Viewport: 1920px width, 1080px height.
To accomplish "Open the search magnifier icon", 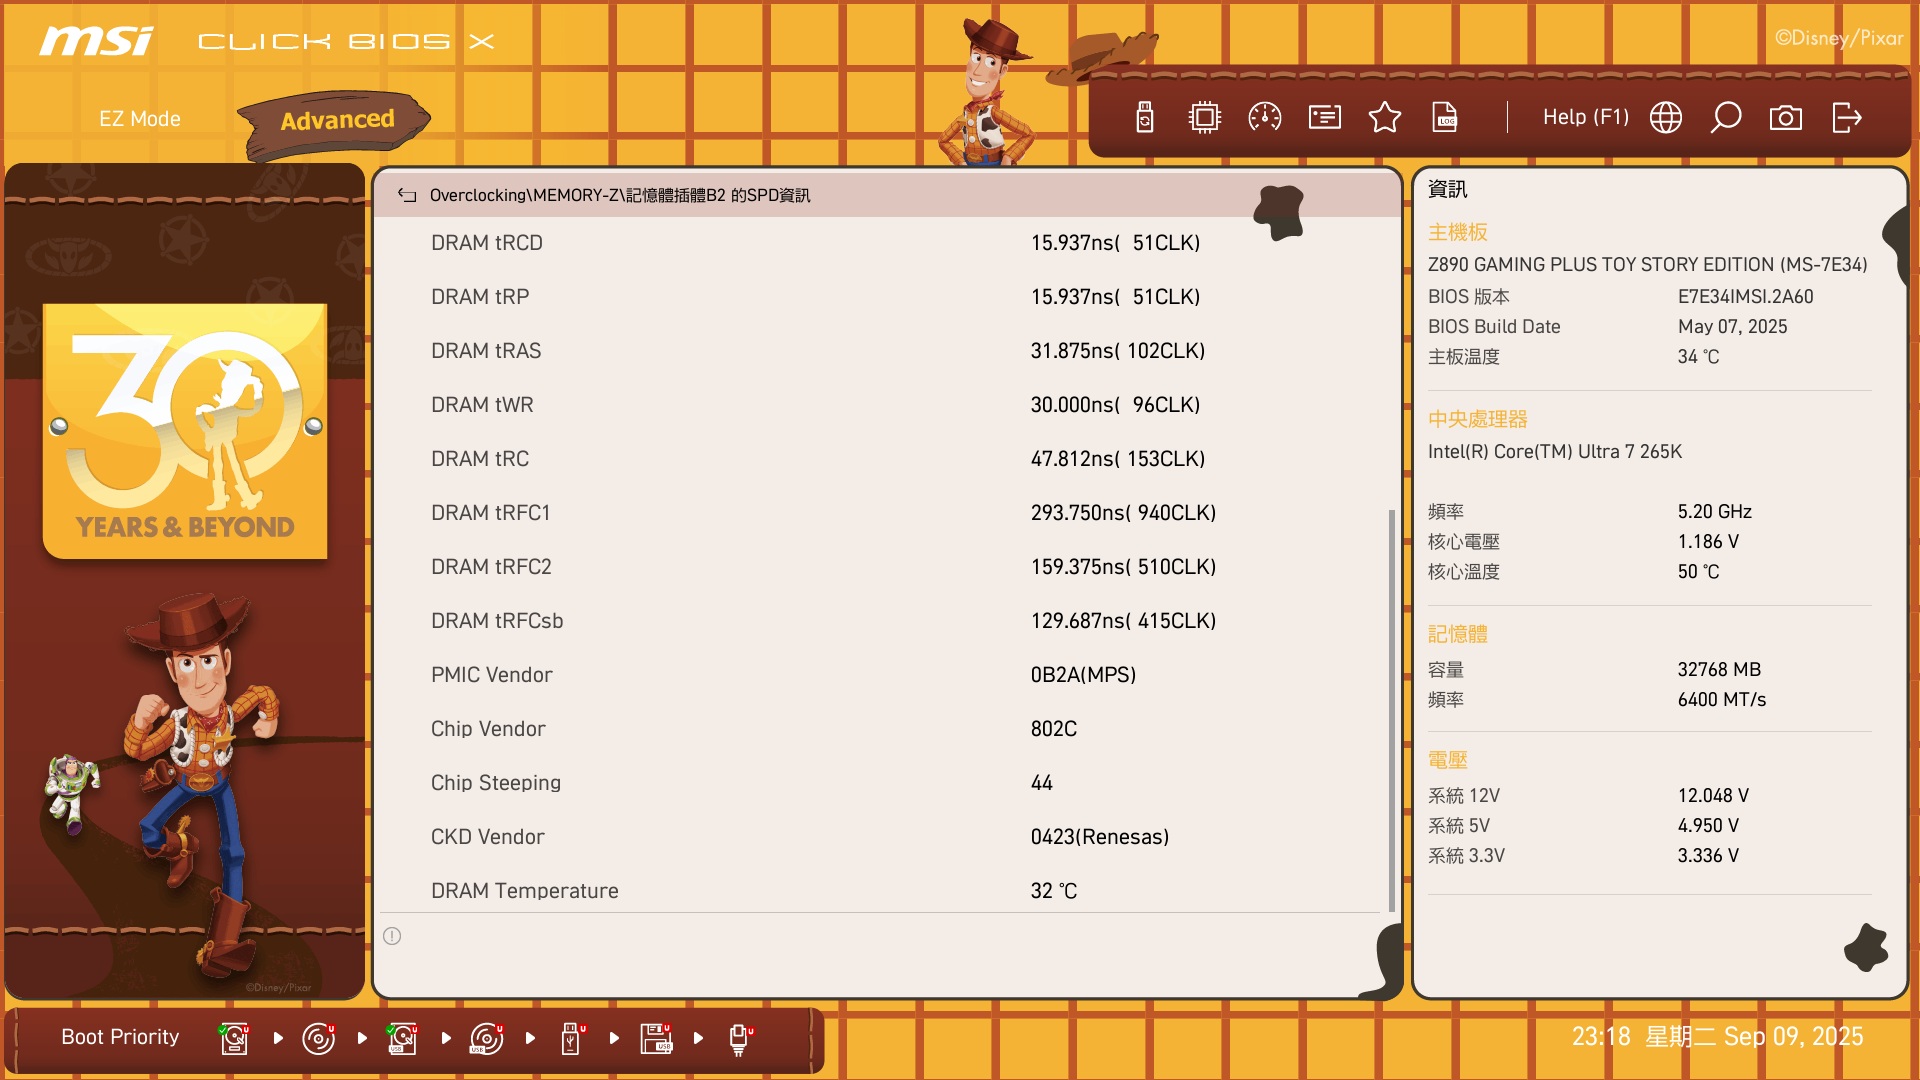I will (1726, 118).
